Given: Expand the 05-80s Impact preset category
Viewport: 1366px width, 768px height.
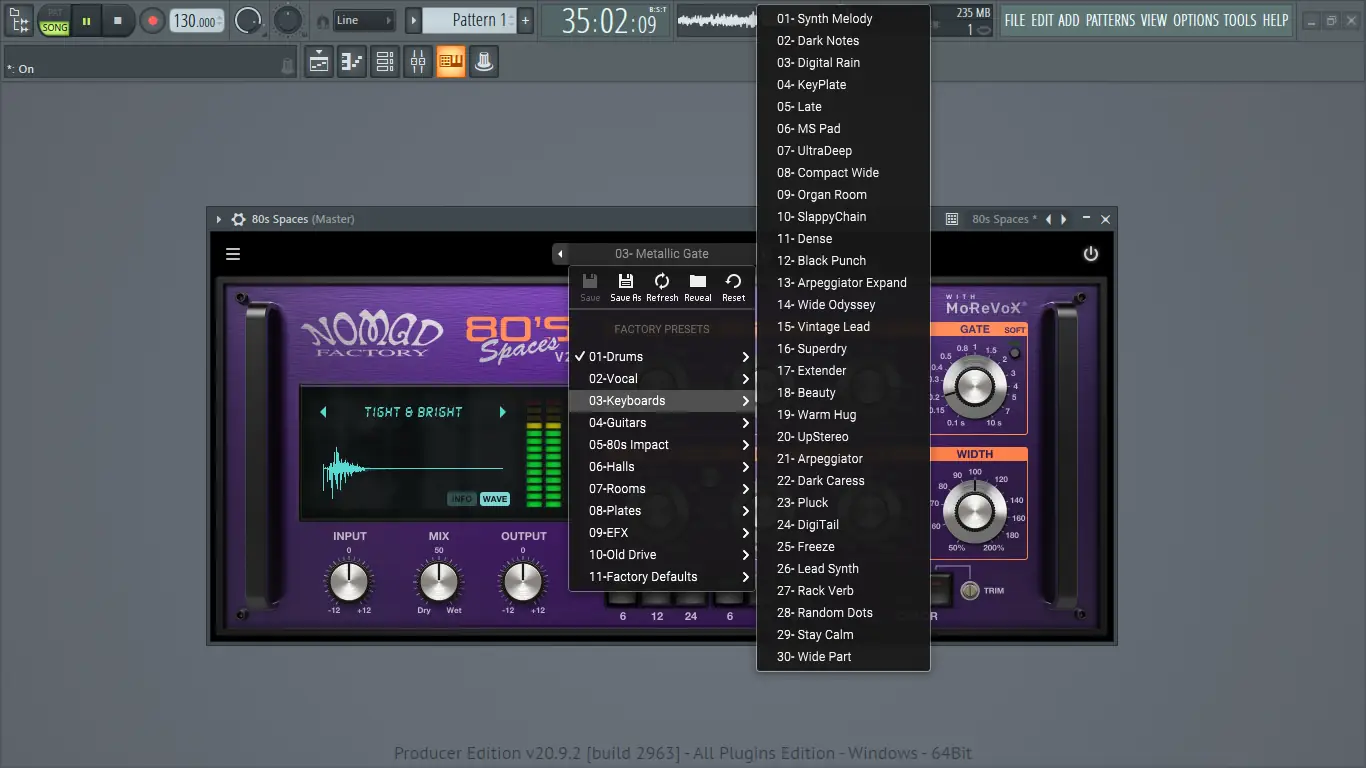Looking at the screenshot, I should [x=662, y=445].
